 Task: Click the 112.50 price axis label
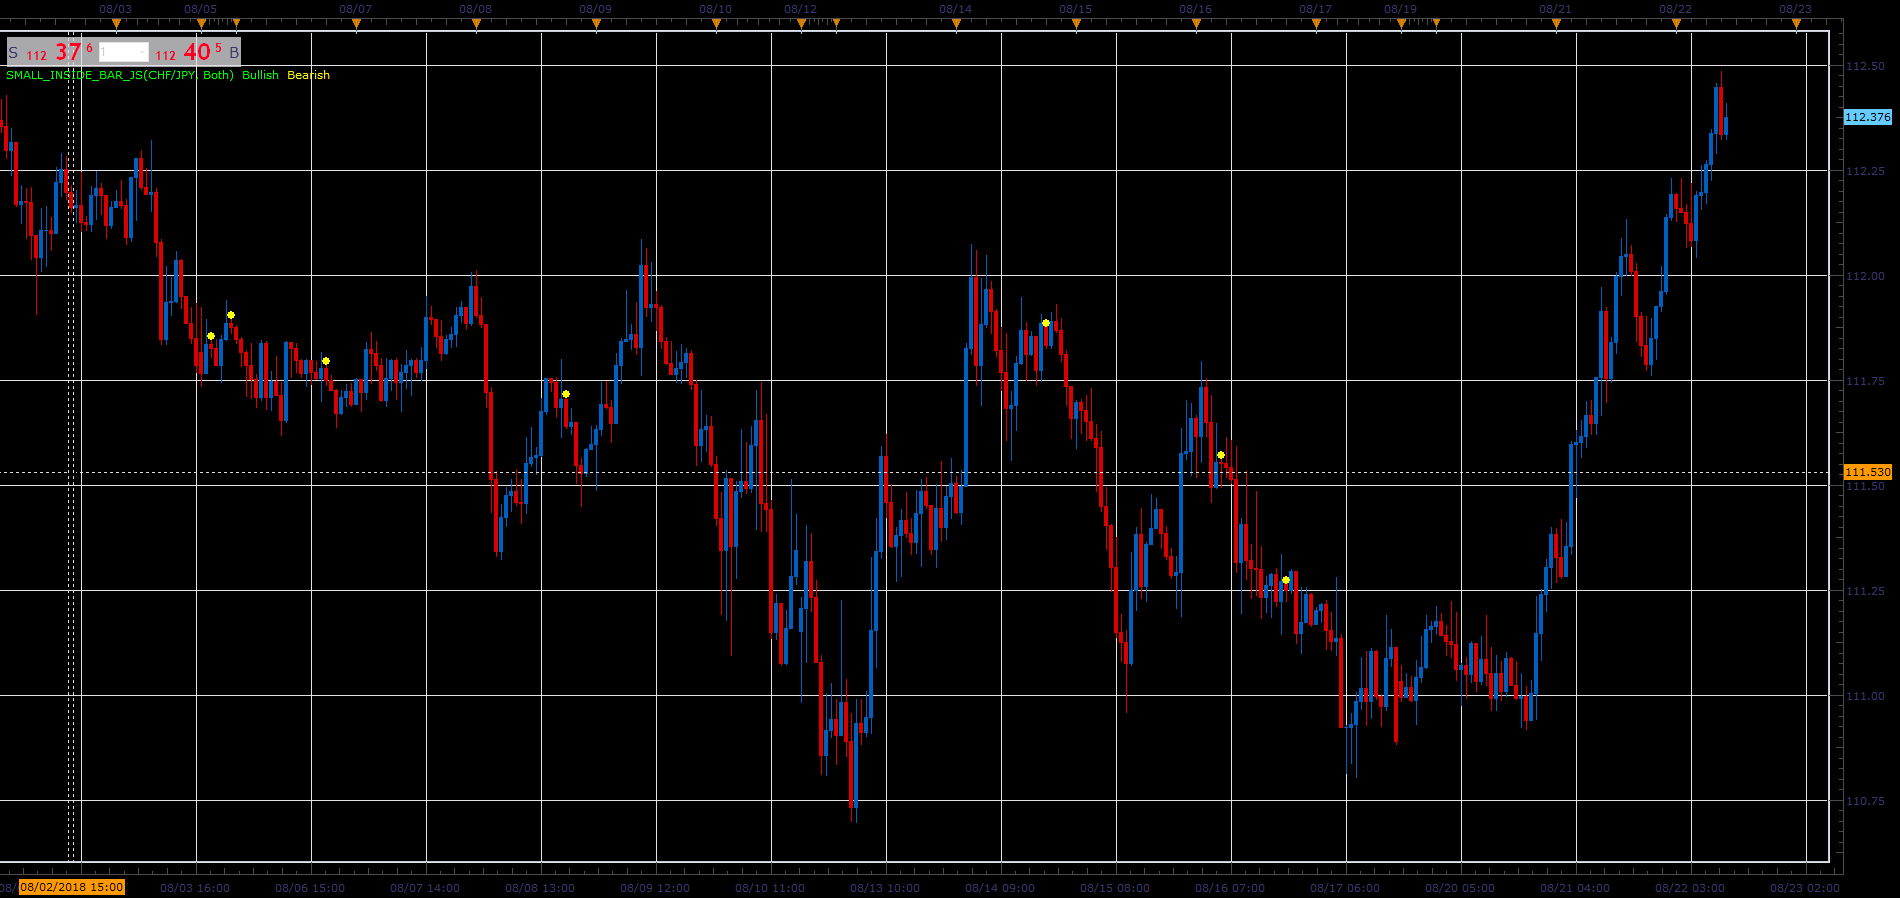(x=1865, y=66)
